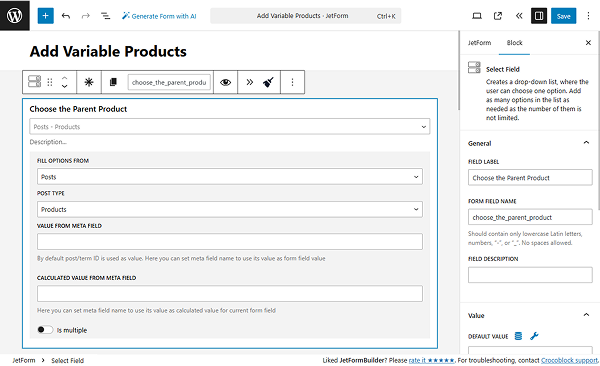Select JetForm in the breadcrumb
600x366 pixels.
pyautogui.click(x=24, y=360)
